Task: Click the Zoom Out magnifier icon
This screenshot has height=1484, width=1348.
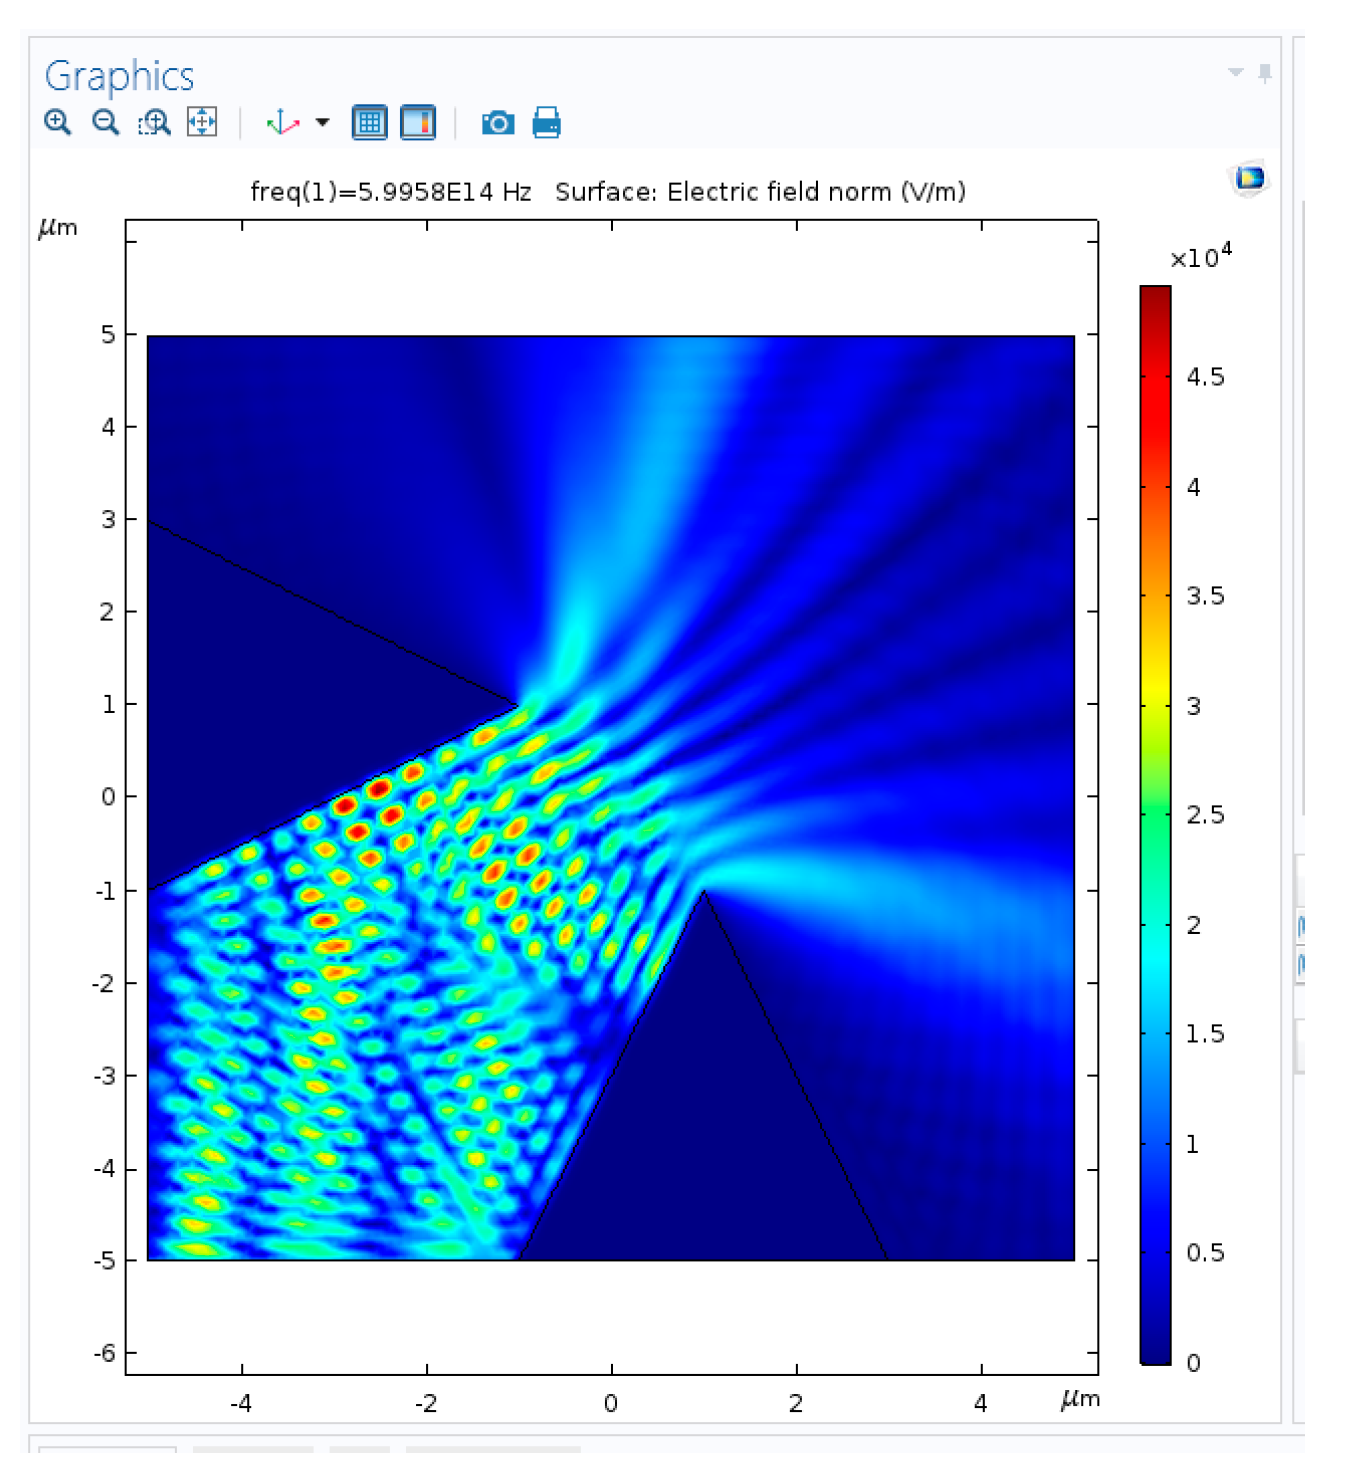Action: [x=105, y=123]
